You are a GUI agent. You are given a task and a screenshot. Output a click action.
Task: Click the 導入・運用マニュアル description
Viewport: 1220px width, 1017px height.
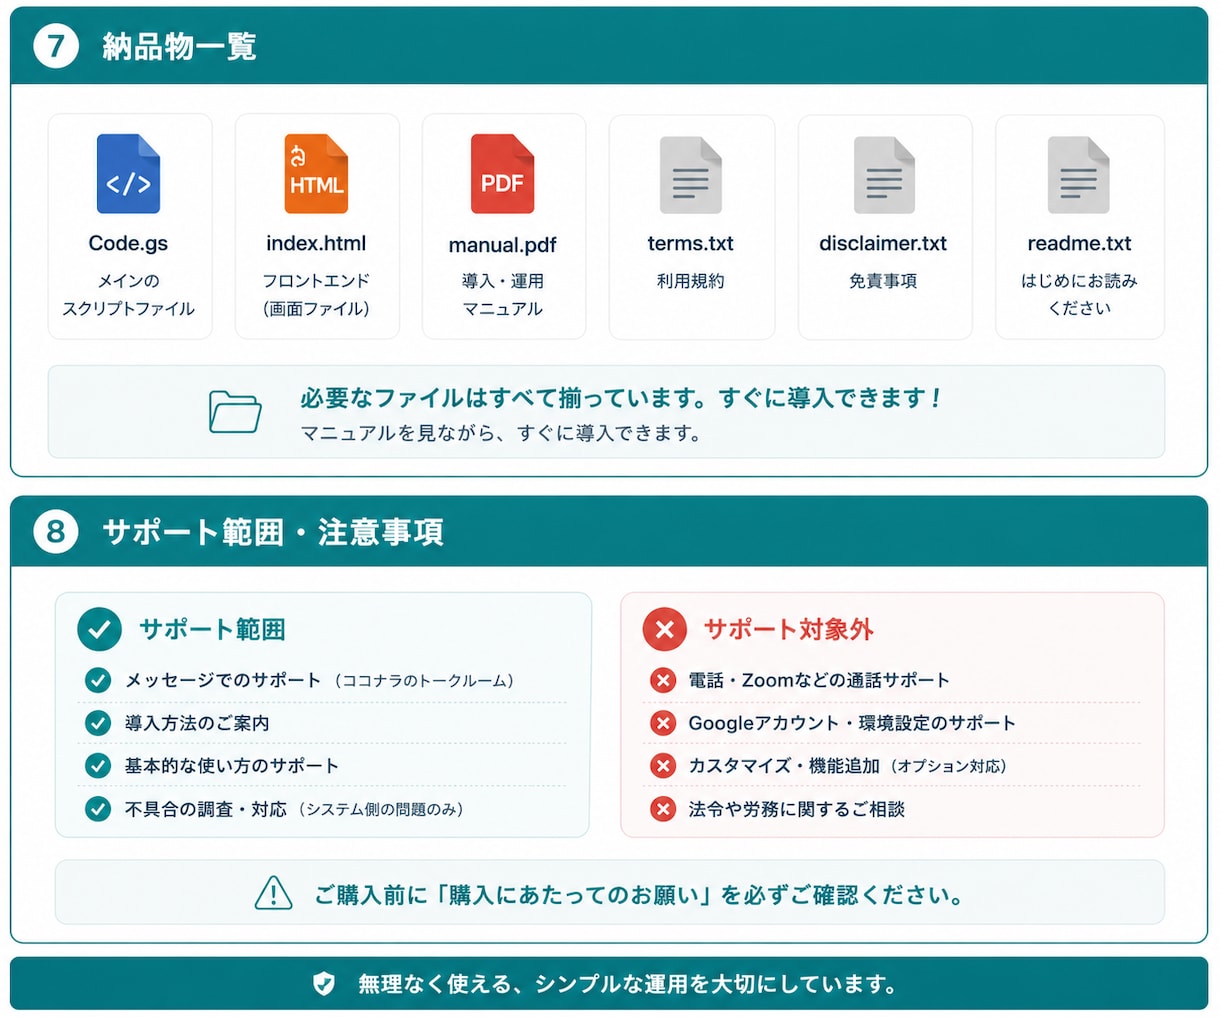pos(502,295)
